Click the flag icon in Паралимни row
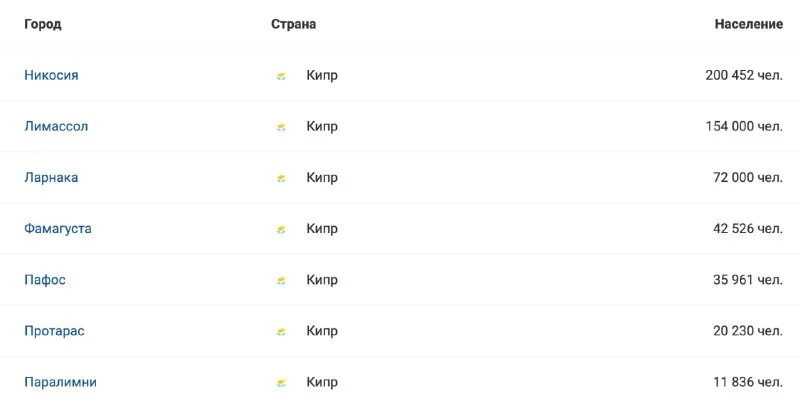The height and width of the screenshot is (405, 800). (x=281, y=382)
